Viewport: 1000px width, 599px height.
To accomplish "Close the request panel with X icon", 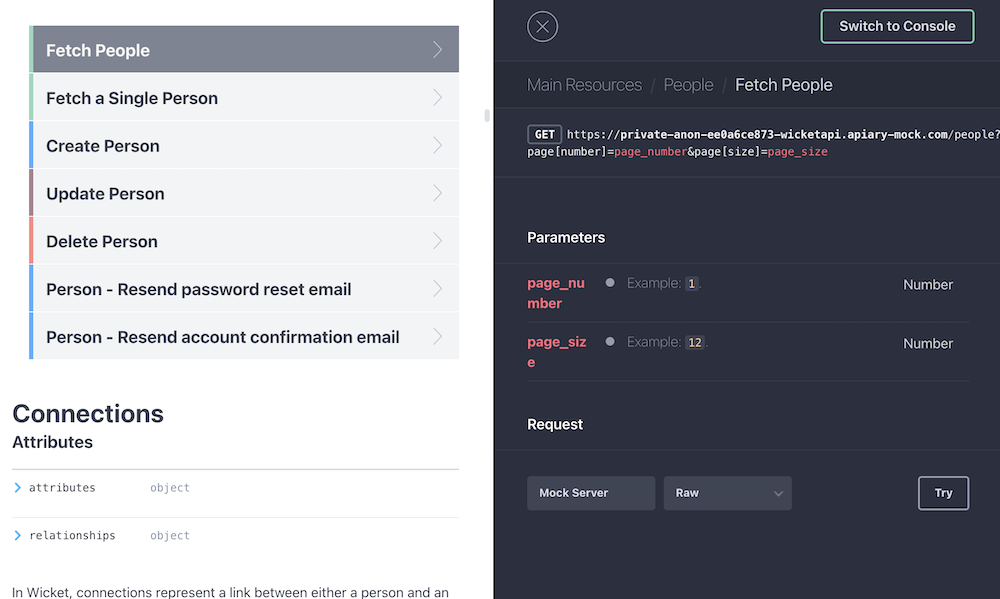I will coord(542,27).
